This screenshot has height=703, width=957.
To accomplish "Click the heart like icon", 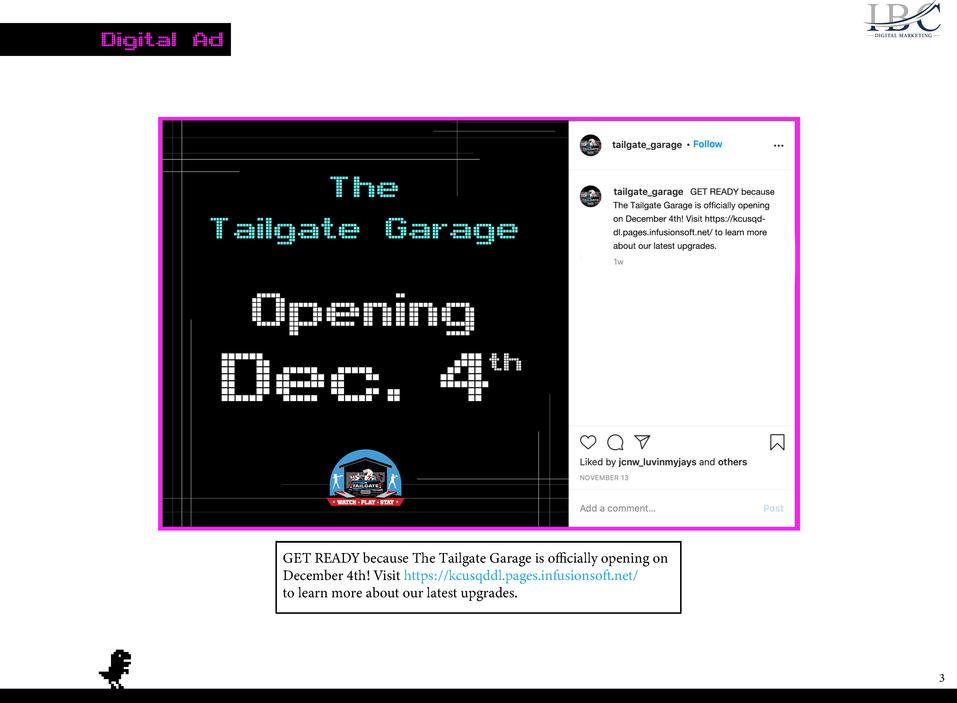I will (x=588, y=442).
